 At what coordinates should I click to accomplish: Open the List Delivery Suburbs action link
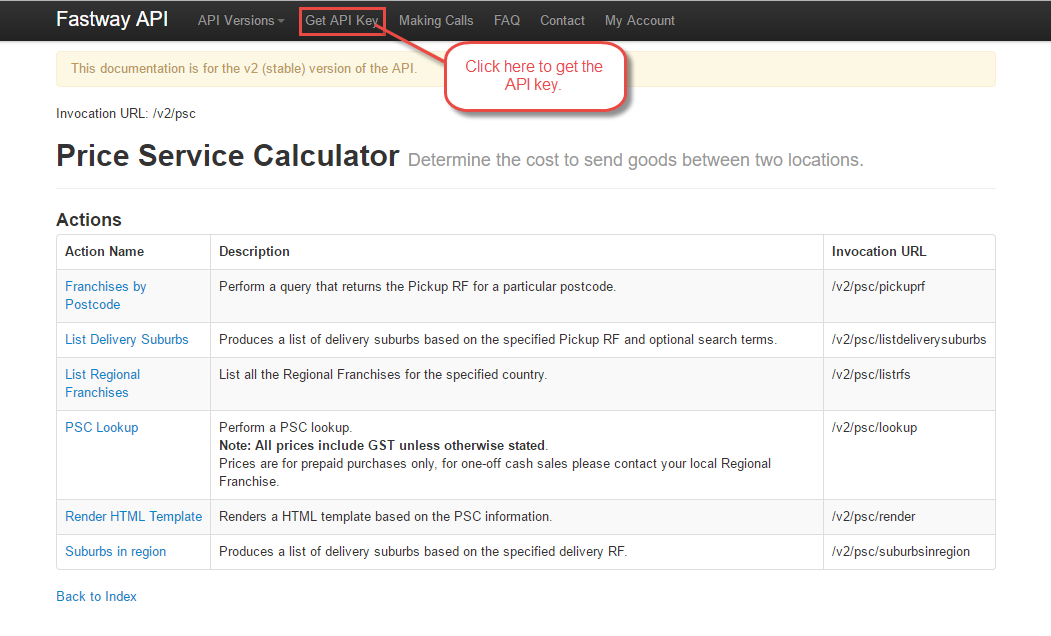(x=127, y=339)
